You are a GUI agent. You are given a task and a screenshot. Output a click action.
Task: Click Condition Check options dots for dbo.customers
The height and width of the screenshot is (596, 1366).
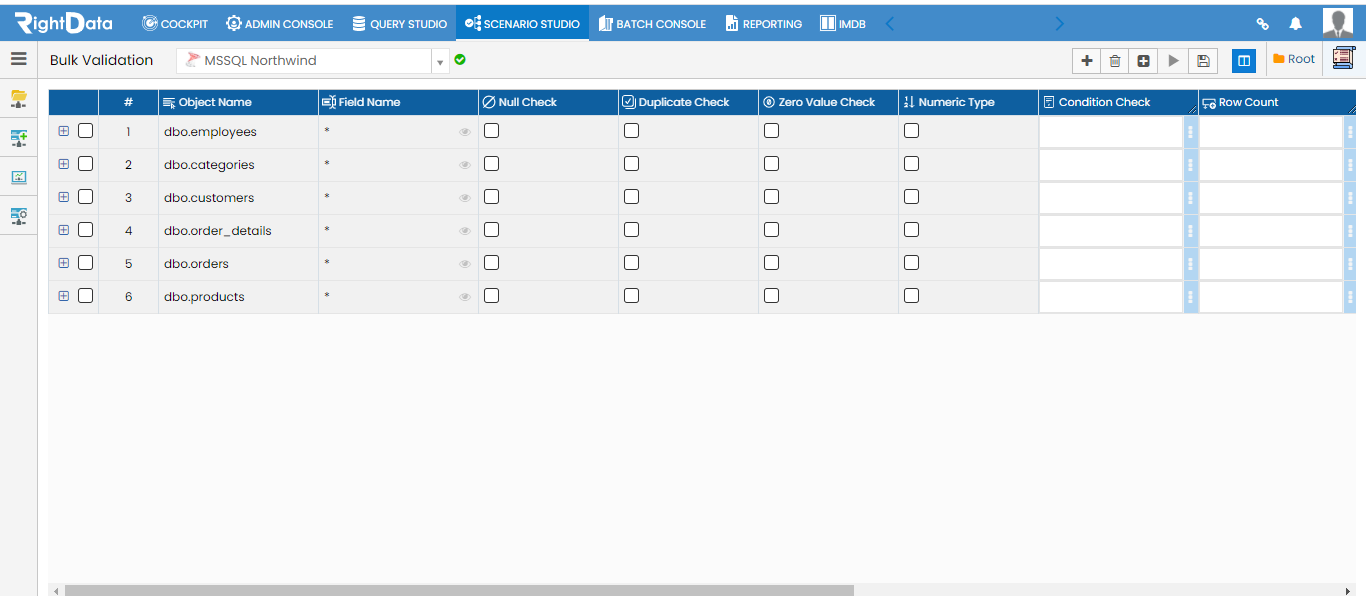[x=1190, y=197]
